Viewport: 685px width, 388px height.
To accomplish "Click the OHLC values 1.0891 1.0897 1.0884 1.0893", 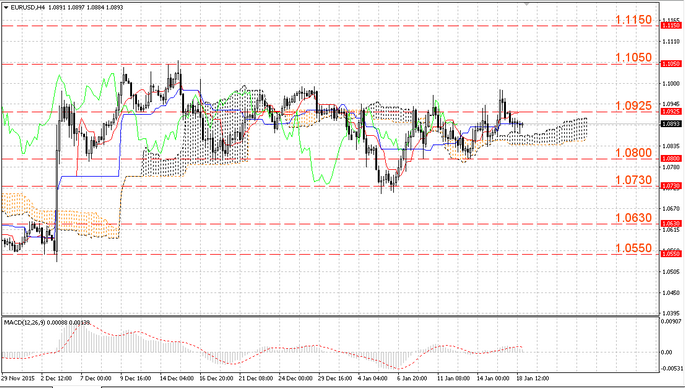I will point(85,7).
